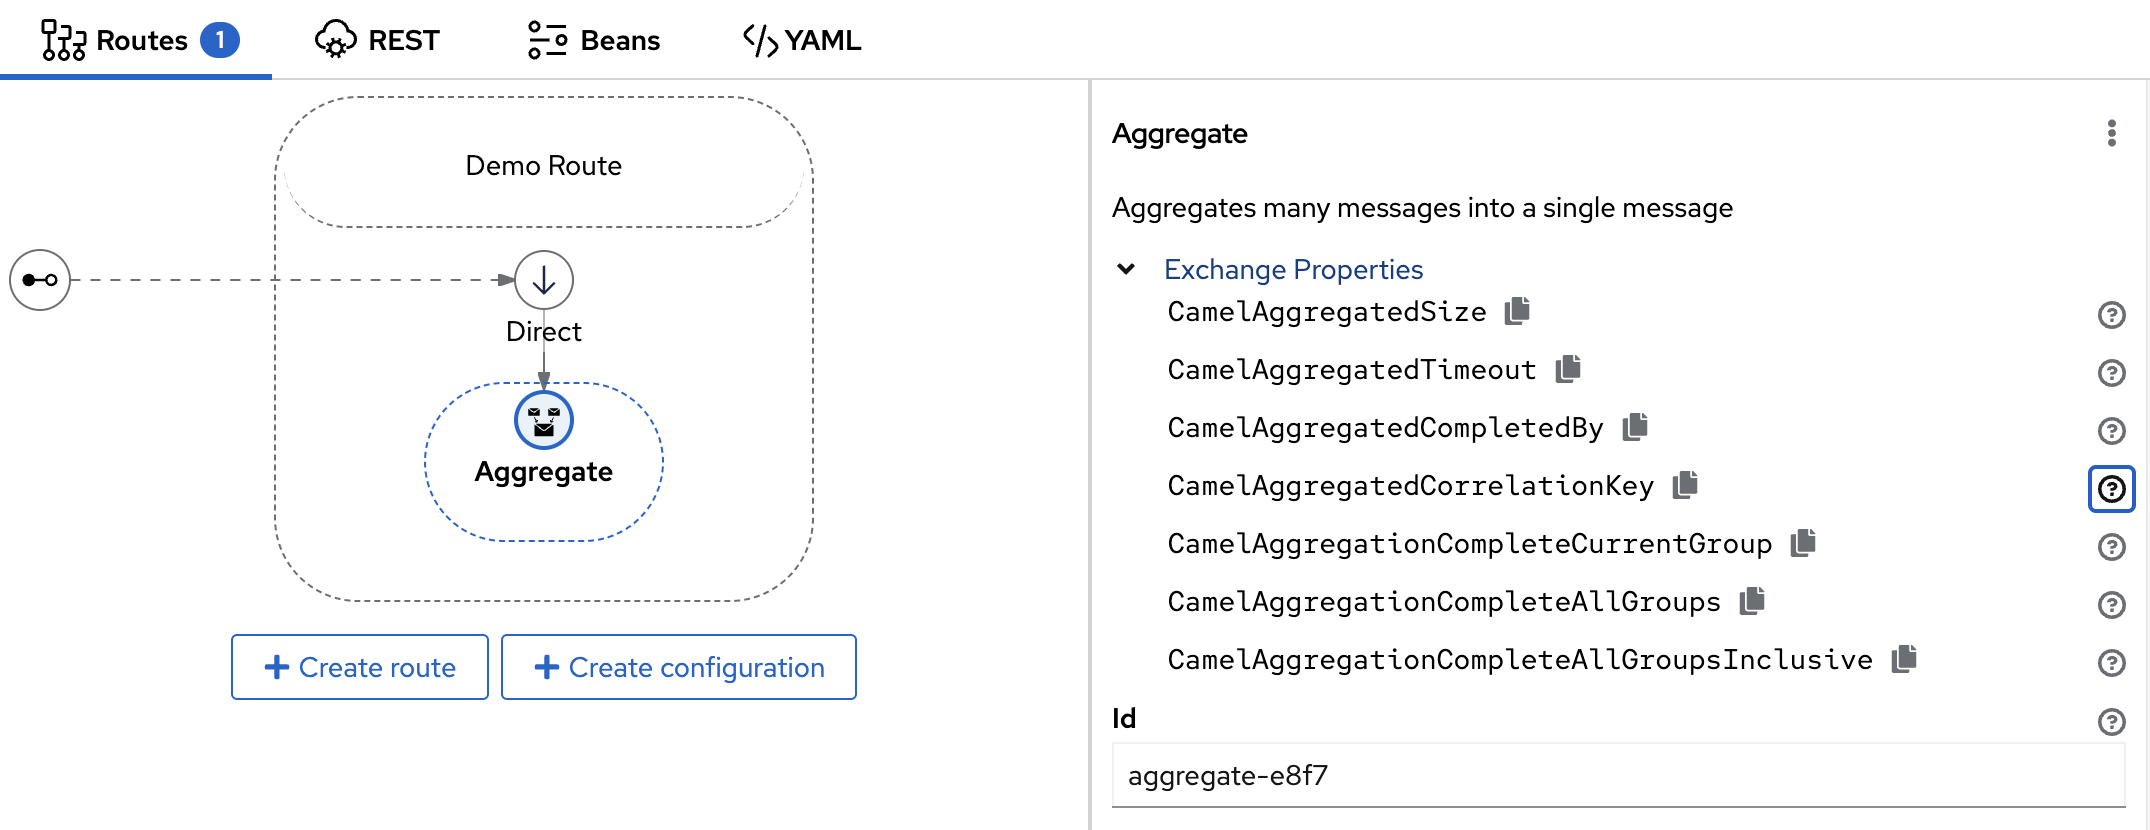
Task: Copy CamelAggregationCompleteAllGroupsInclusive property name
Action: [x=1904, y=659]
